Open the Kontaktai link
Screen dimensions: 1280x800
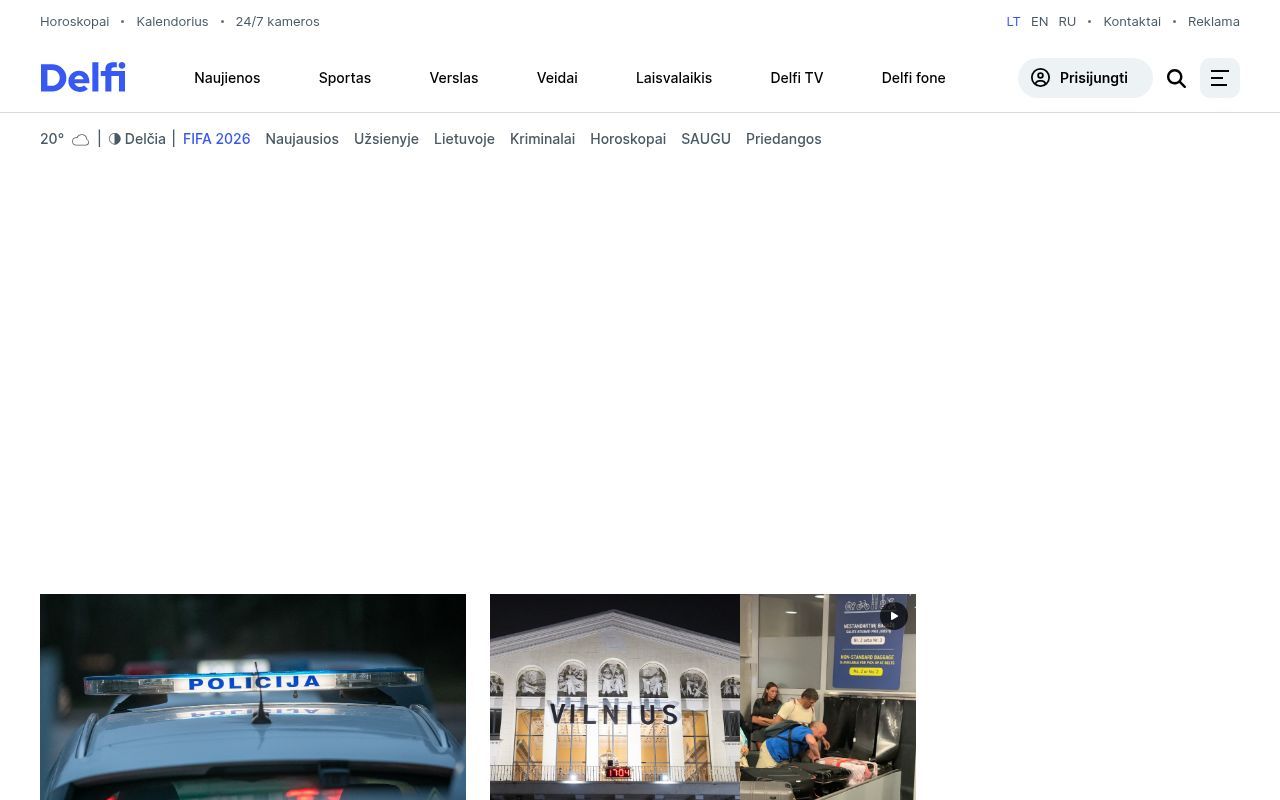(1132, 21)
